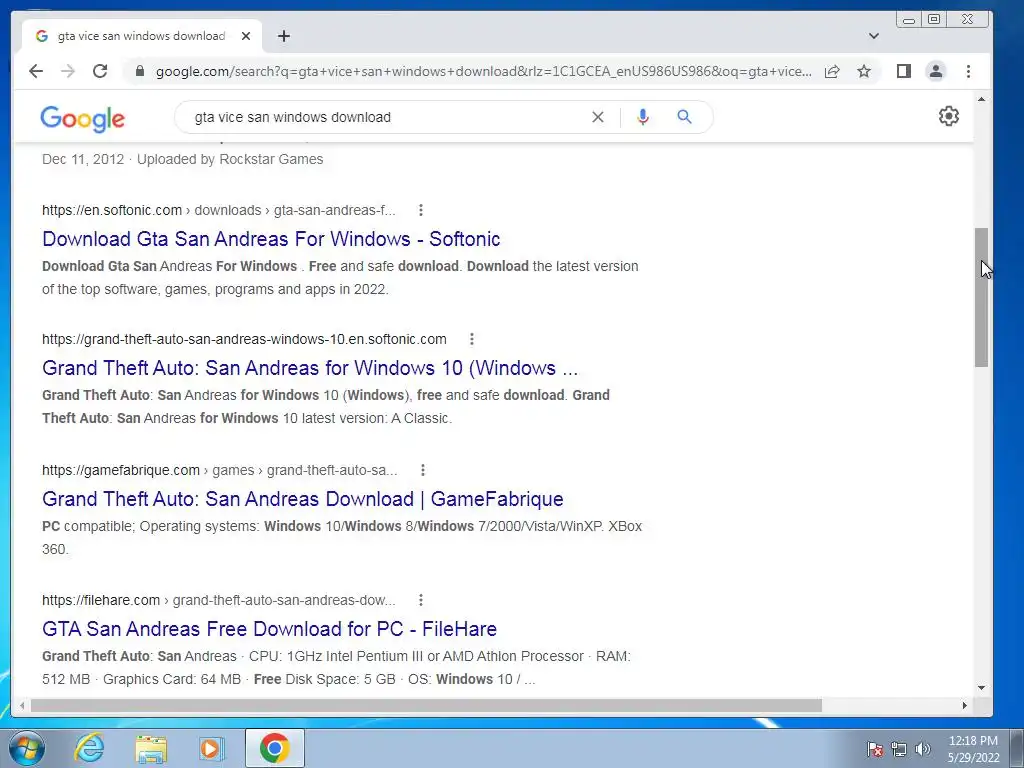The height and width of the screenshot is (768, 1024).
Task: Open Google quick settings gear
Action: 948,116
